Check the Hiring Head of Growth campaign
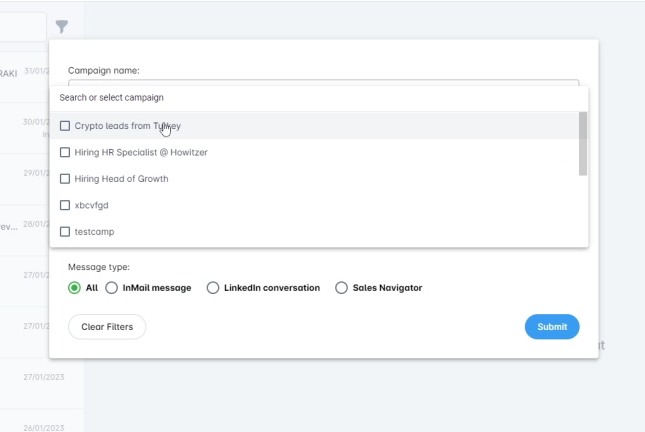 pyautogui.click(x=65, y=179)
